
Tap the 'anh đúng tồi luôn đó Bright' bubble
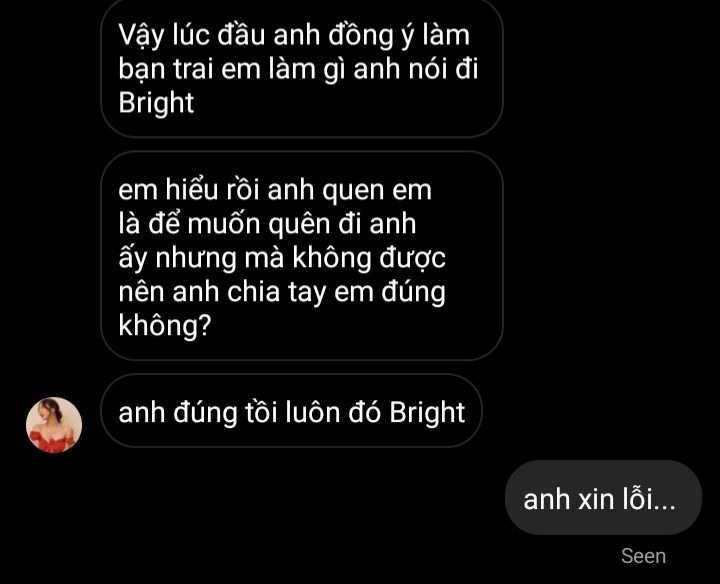point(291,411)
